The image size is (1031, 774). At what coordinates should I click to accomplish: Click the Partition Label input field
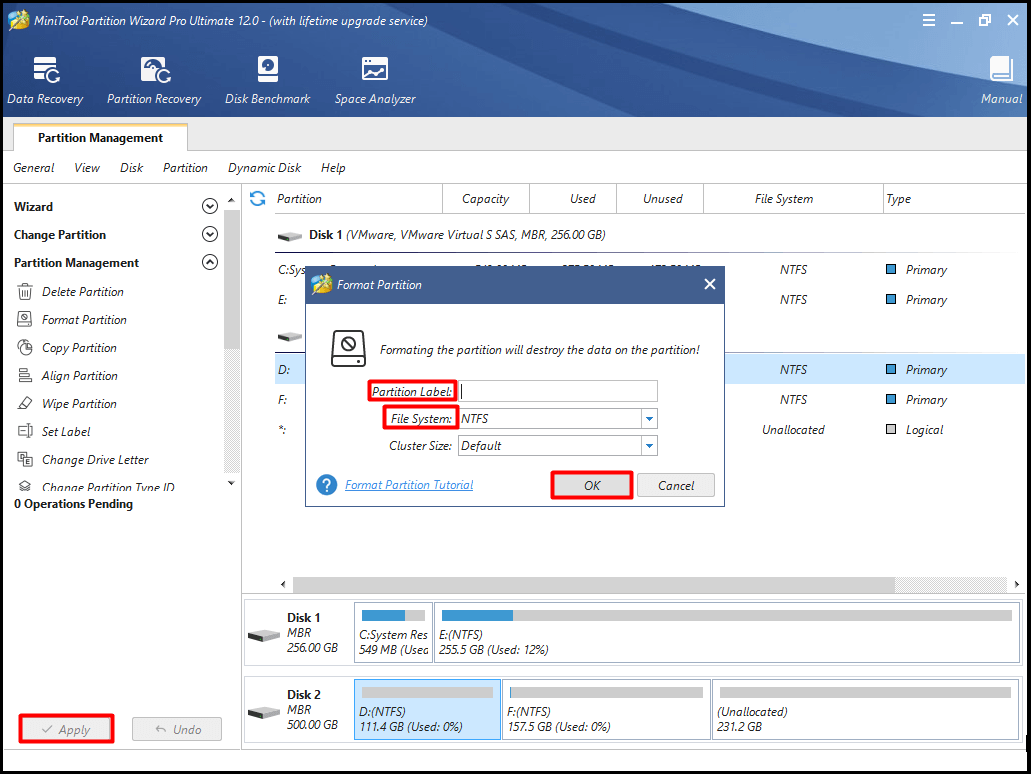click(558, 391)
